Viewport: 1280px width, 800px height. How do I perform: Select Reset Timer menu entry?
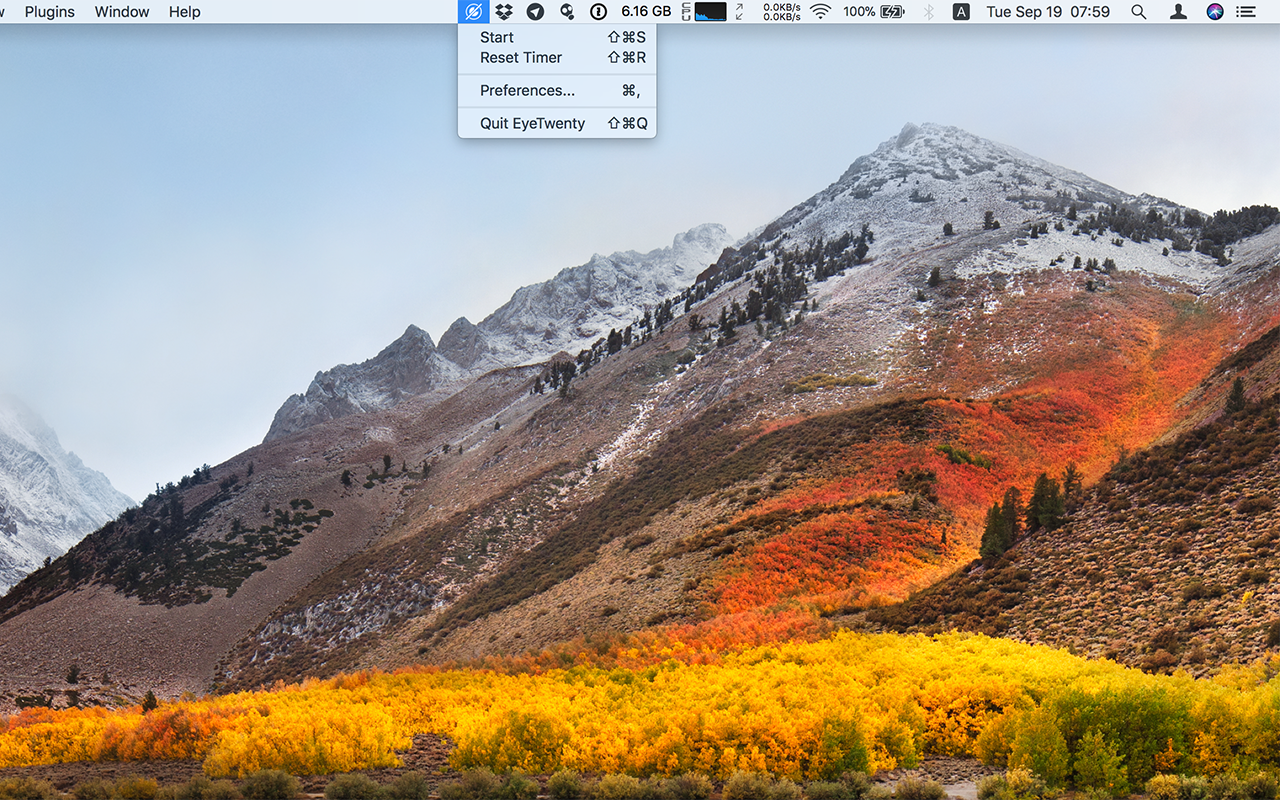click(557, 57)
